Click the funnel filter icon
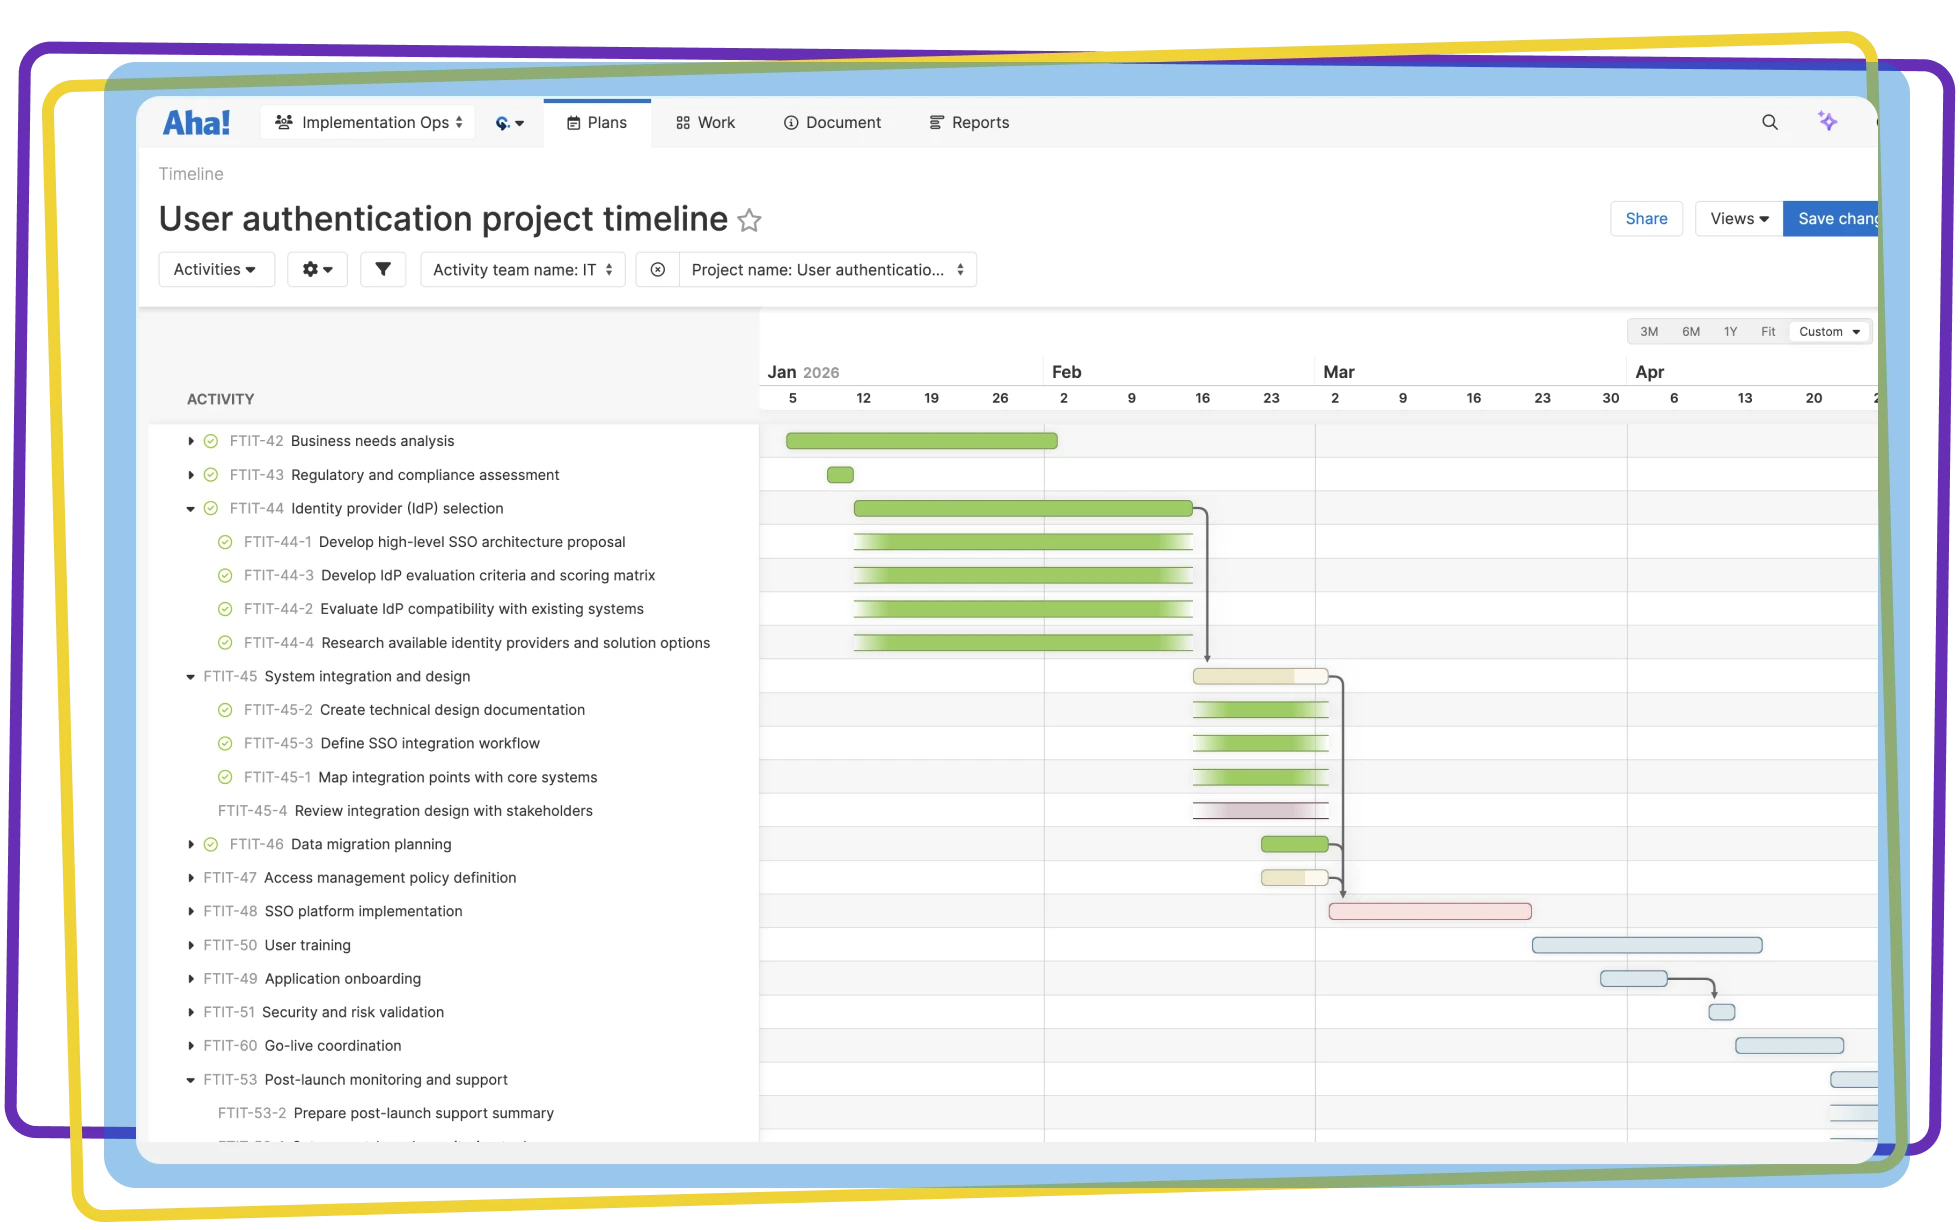 [382, 269]
